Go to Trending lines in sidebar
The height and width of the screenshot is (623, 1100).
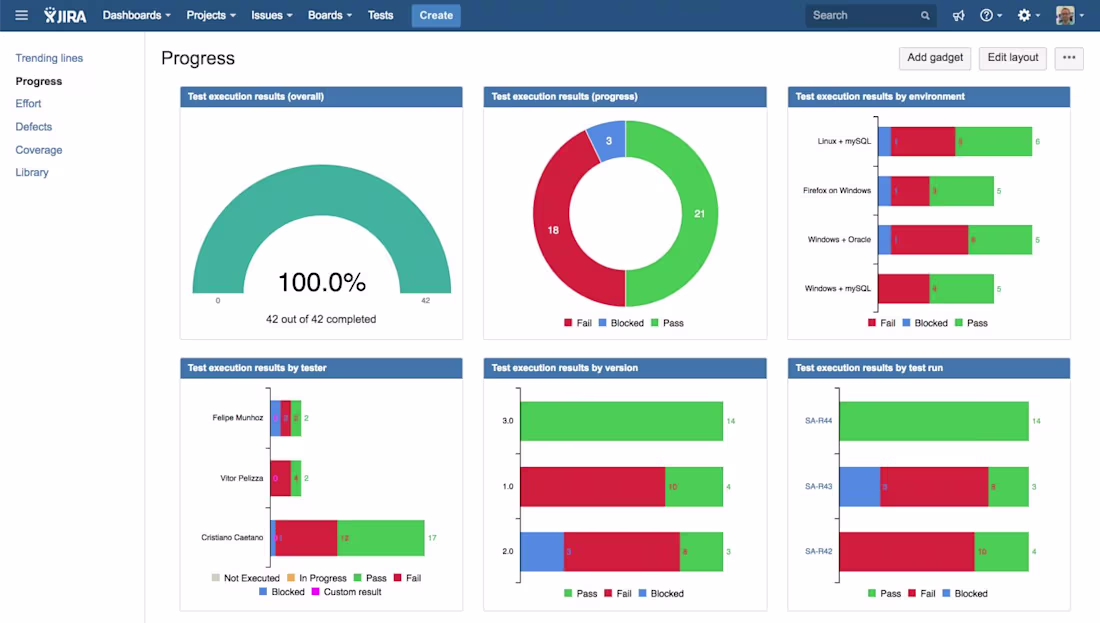(x=49, y=58)
